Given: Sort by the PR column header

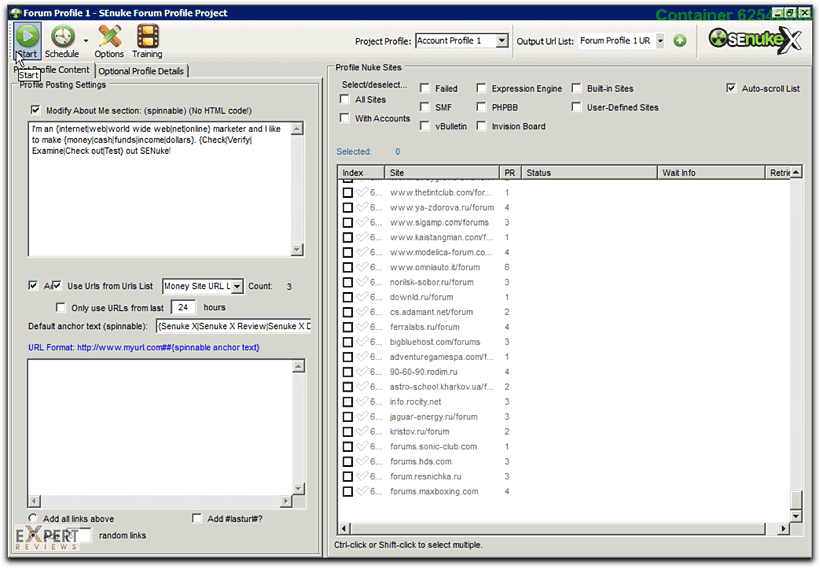Looking at the screenshot, I should pos(510,173).
